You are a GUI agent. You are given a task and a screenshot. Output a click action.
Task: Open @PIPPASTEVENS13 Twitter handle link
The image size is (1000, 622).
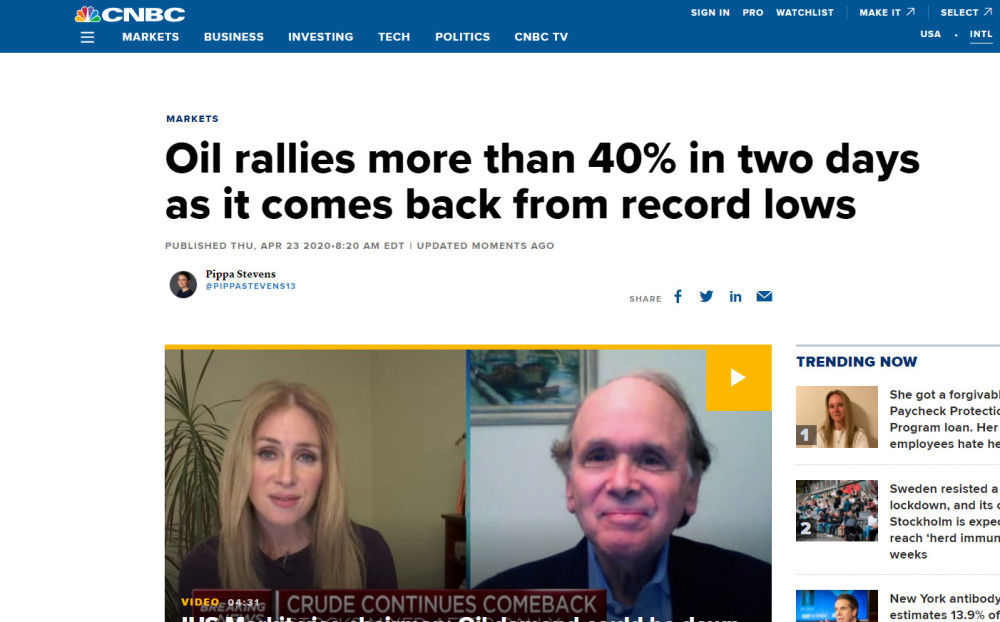coord(251,286)
